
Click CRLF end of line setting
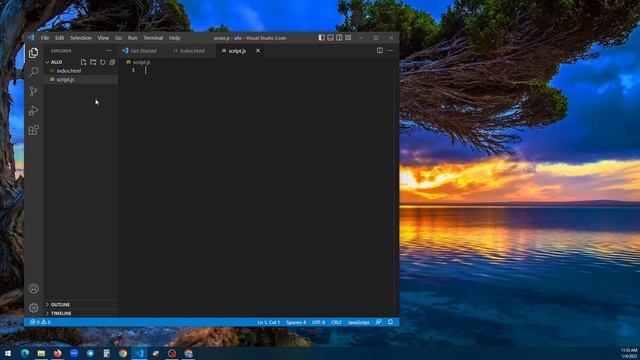[336, 322]
